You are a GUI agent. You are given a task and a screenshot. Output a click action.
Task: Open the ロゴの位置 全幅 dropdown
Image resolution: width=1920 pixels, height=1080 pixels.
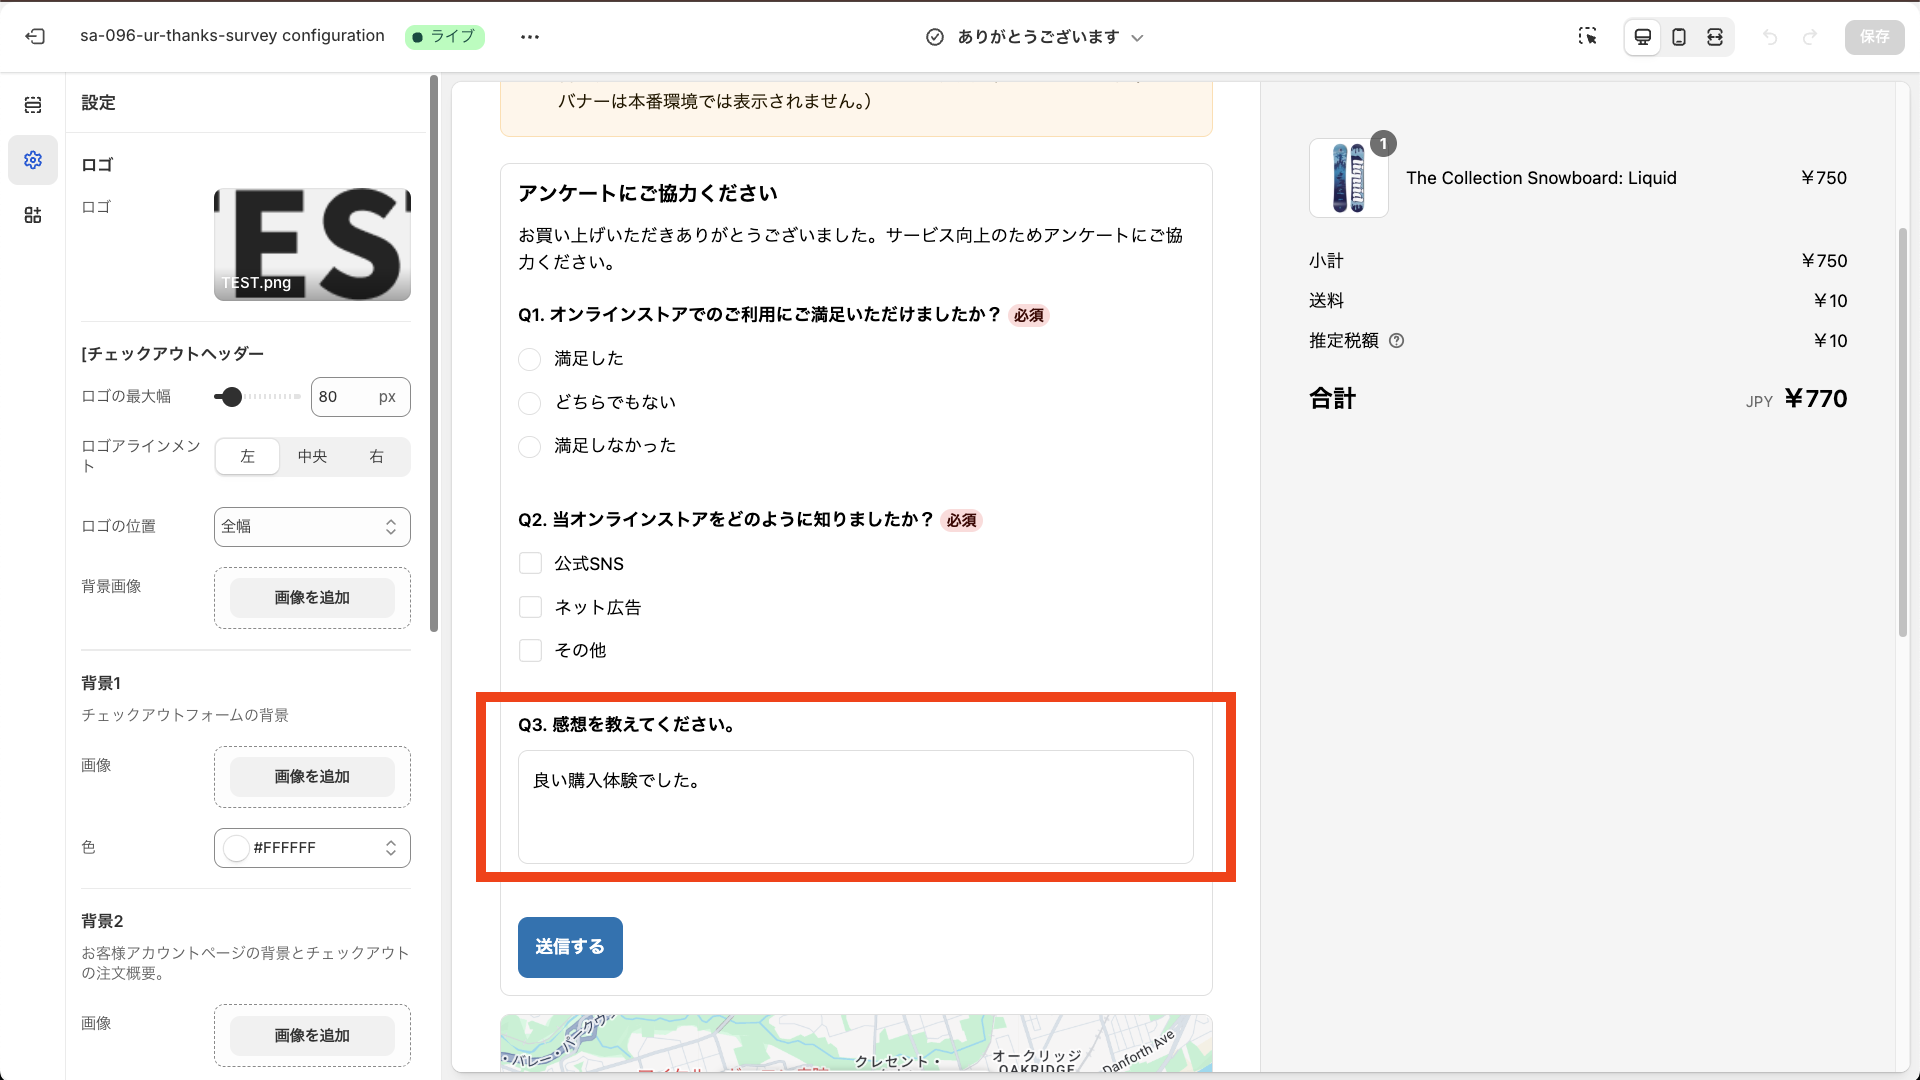point(311,527)
